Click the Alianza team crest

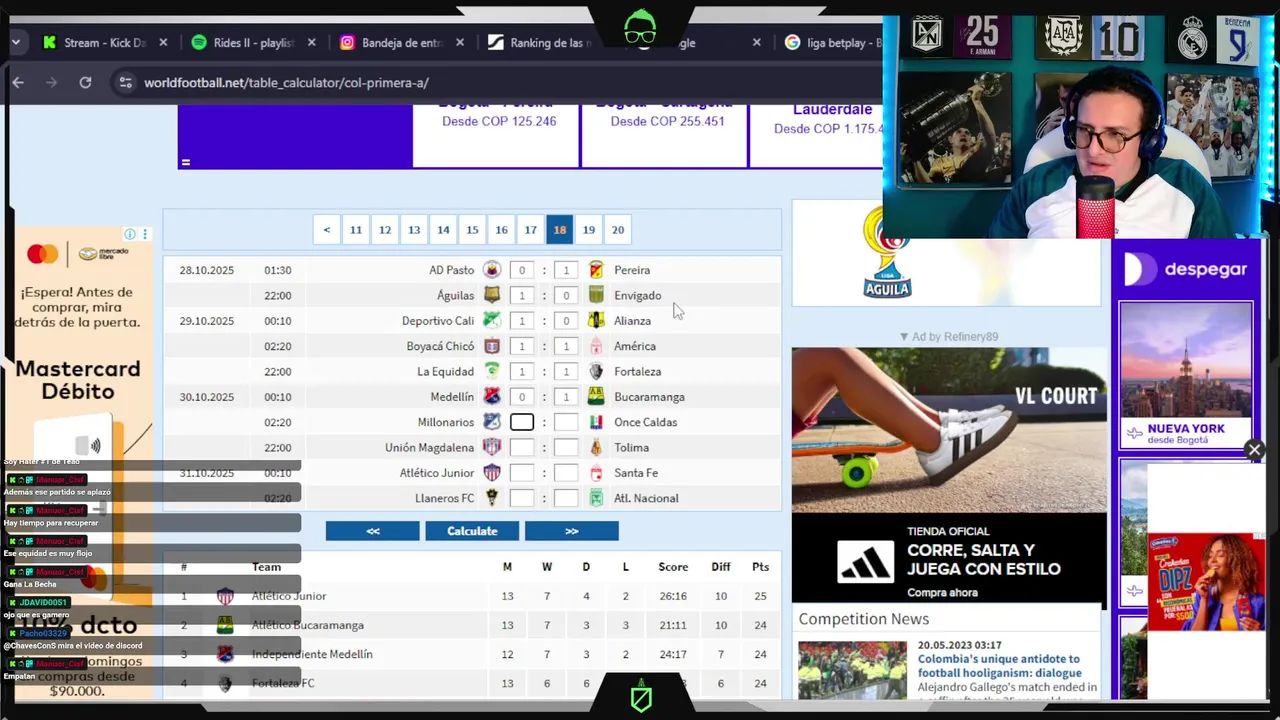point(596,320)
